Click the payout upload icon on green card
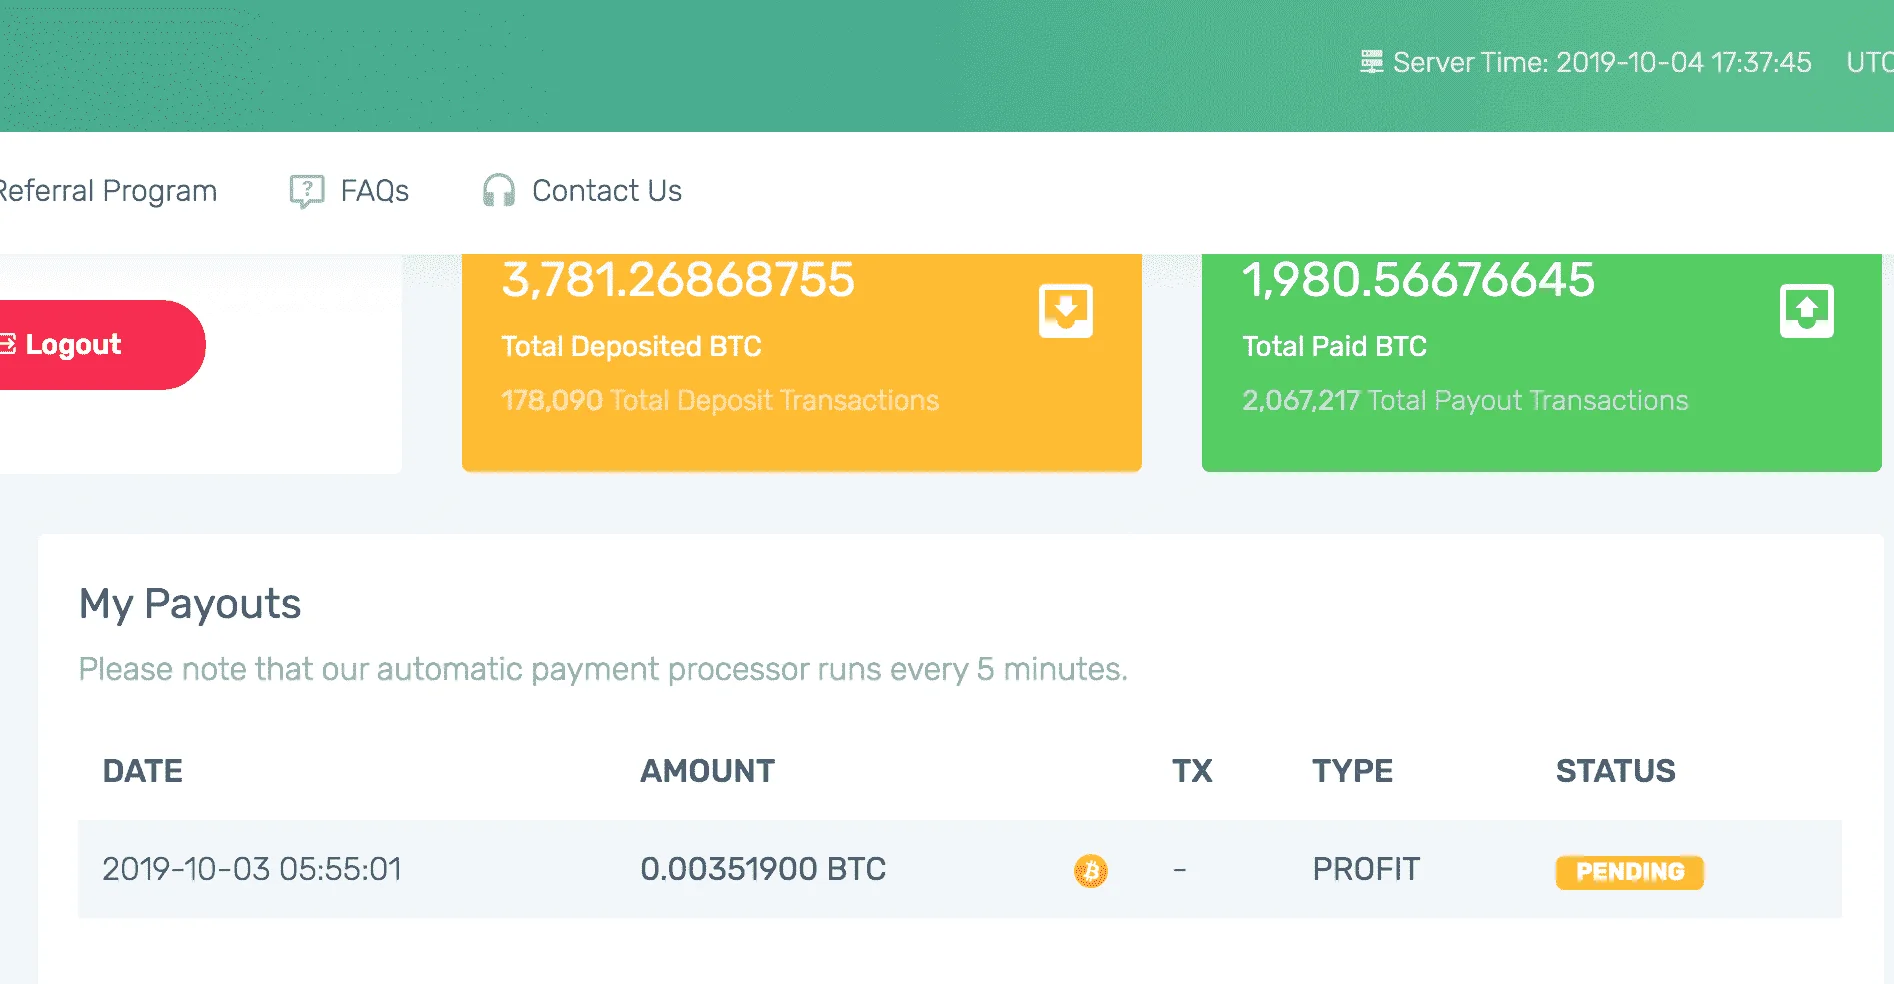The width and height of the screenshot is (1894, 984). (x=1806, y=311)
